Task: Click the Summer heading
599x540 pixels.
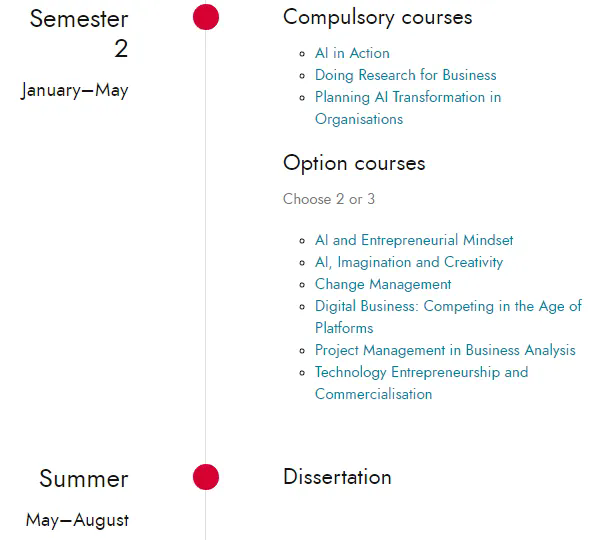Action: [x=84, y=479]
